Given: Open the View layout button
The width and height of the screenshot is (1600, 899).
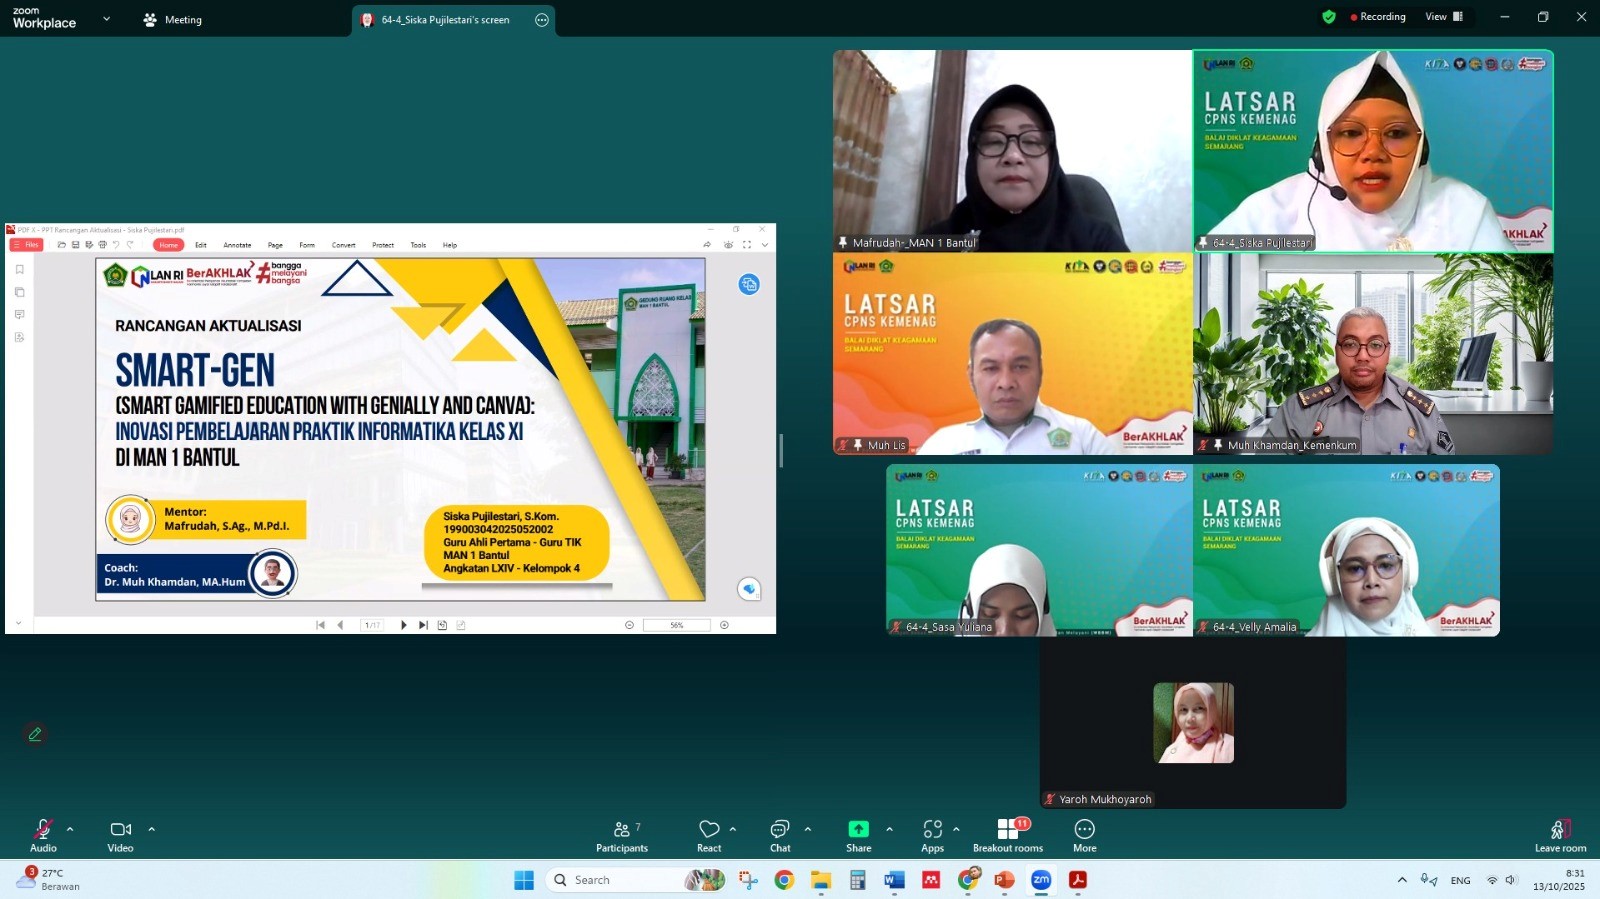Looking at the screenshot, I should pyautogui.click(x=1444, y=17).
